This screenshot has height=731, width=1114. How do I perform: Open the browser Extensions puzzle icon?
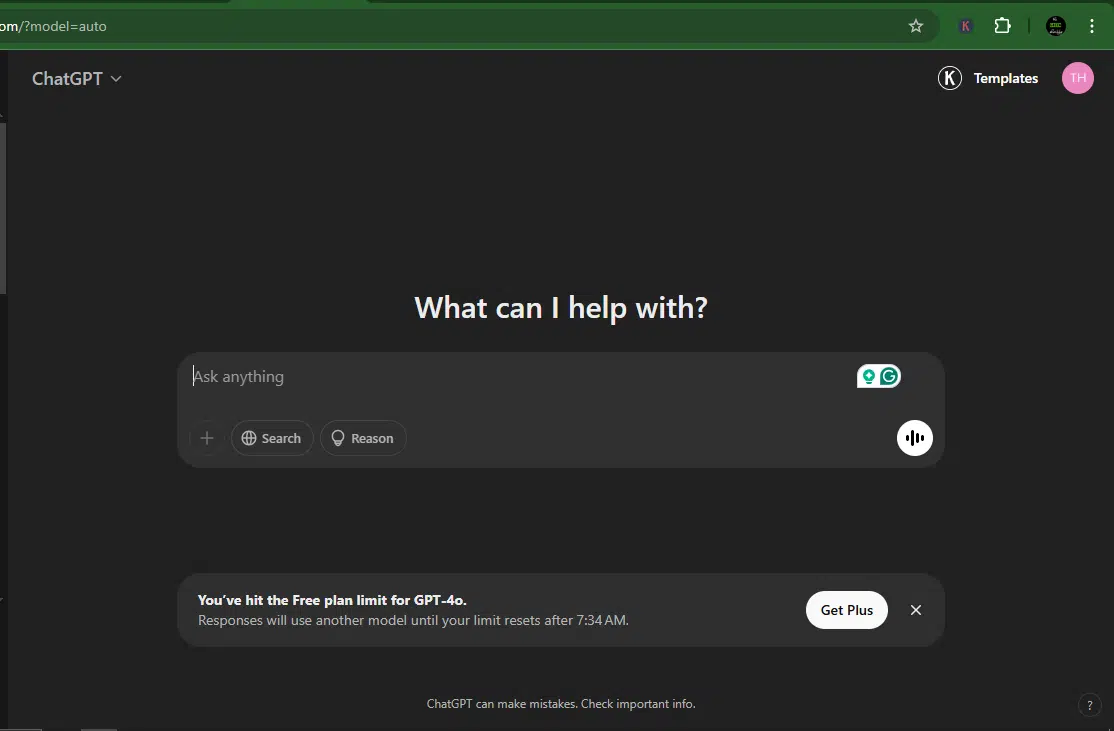[x=1002, y=26]
